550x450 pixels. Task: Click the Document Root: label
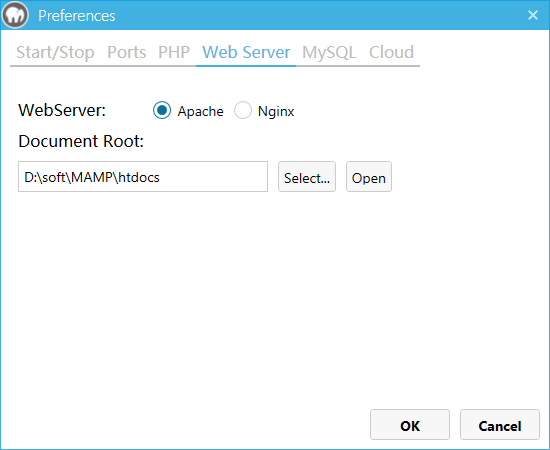pos(81,141)
